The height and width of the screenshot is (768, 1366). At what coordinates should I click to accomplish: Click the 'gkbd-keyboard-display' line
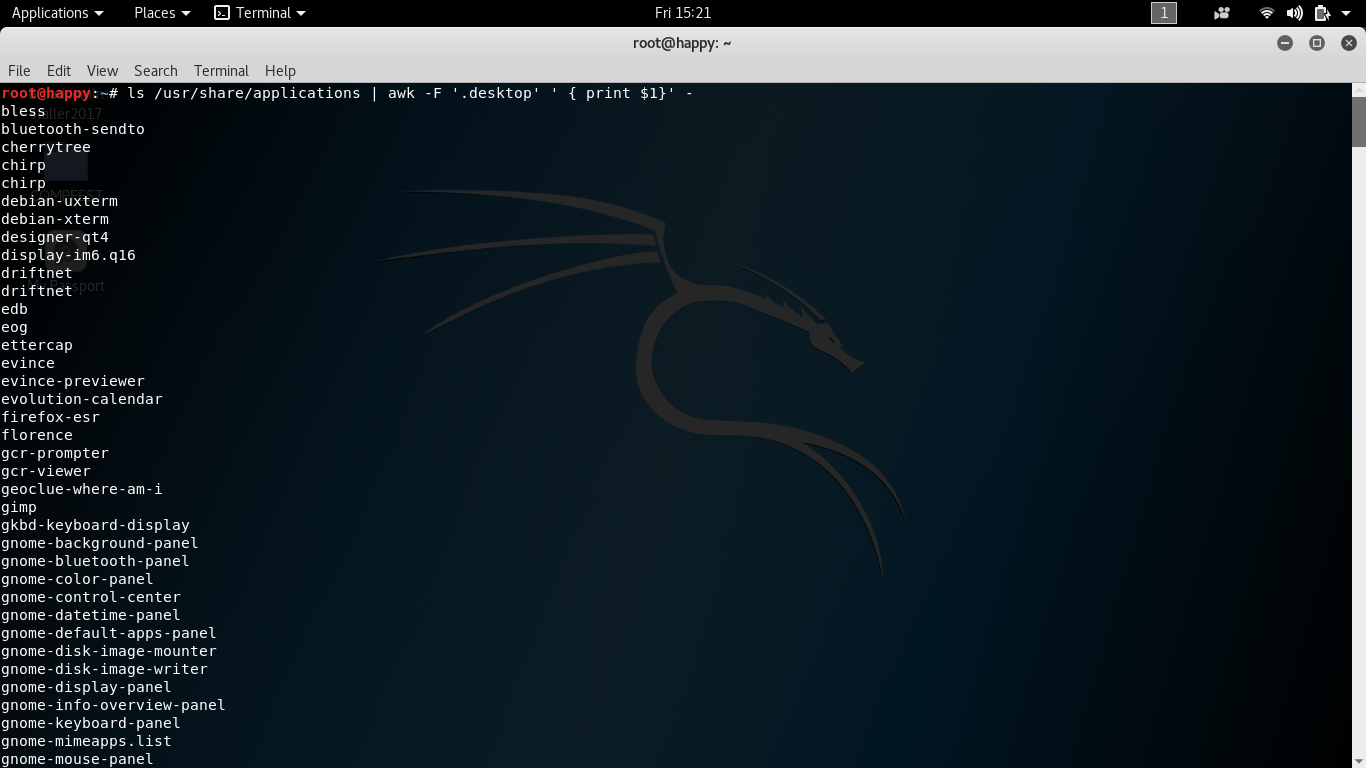95,525
